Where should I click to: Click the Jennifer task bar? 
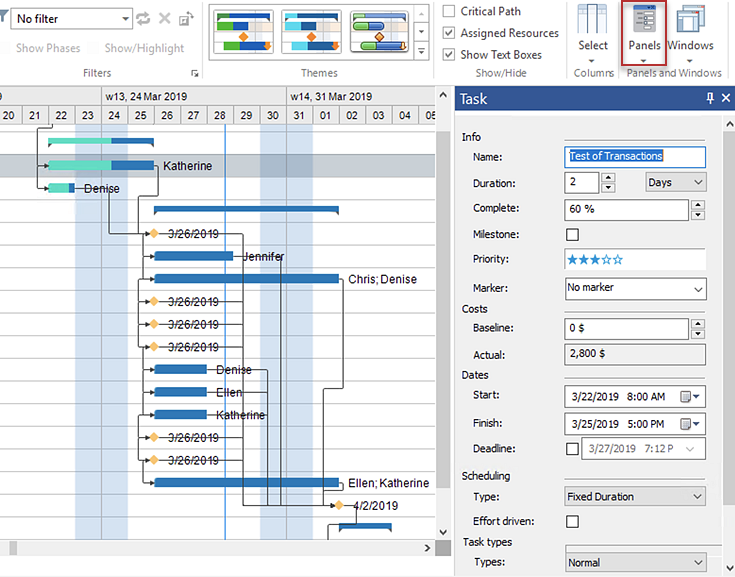194,256
